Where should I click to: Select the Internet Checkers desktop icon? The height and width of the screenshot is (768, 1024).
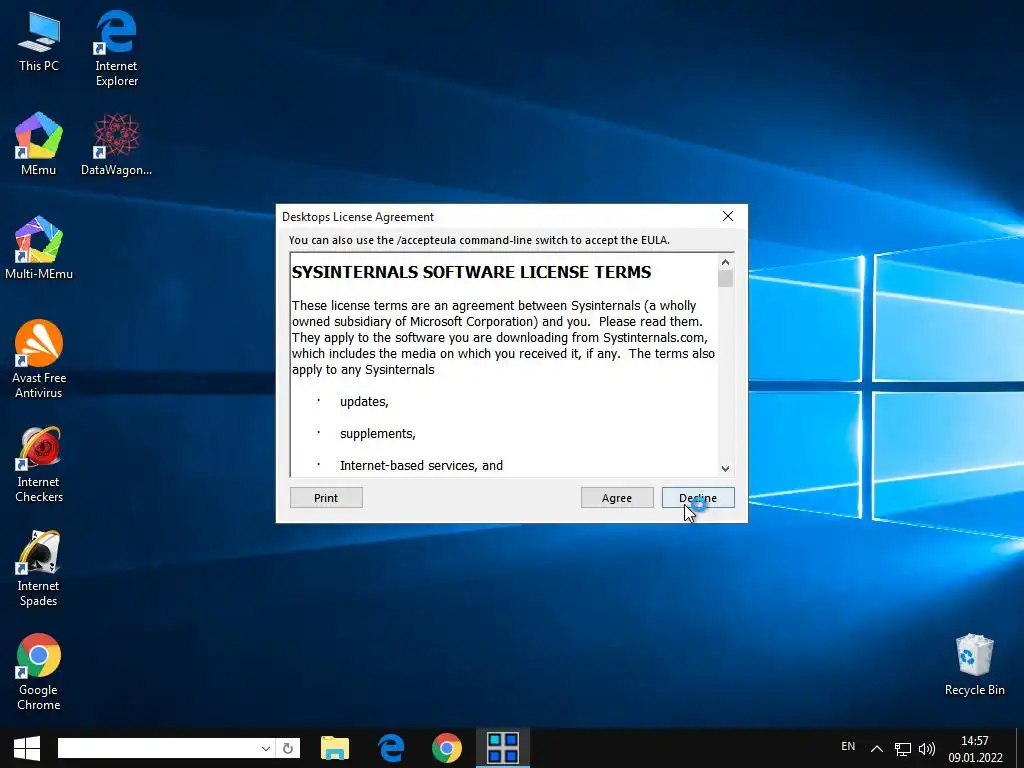click(x=39, y=464)
